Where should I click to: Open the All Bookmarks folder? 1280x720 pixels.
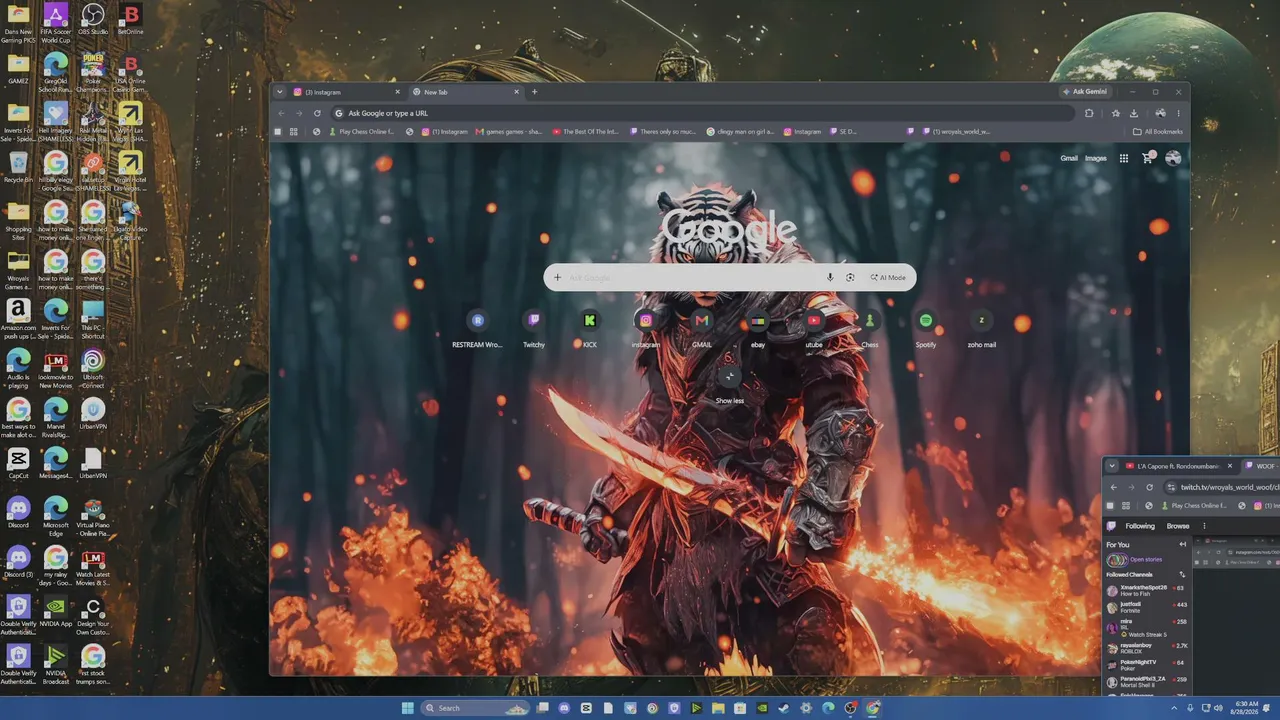coord(1157,131)
